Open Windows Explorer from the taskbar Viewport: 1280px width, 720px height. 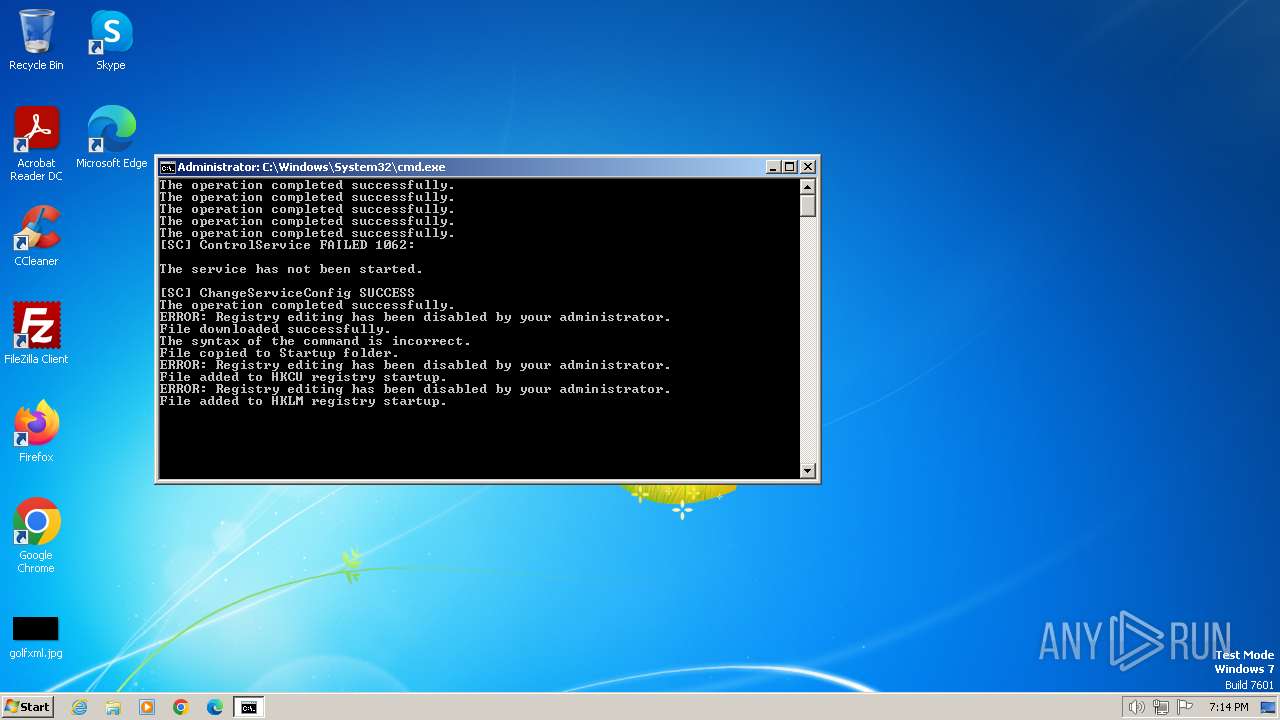point(113,707)
